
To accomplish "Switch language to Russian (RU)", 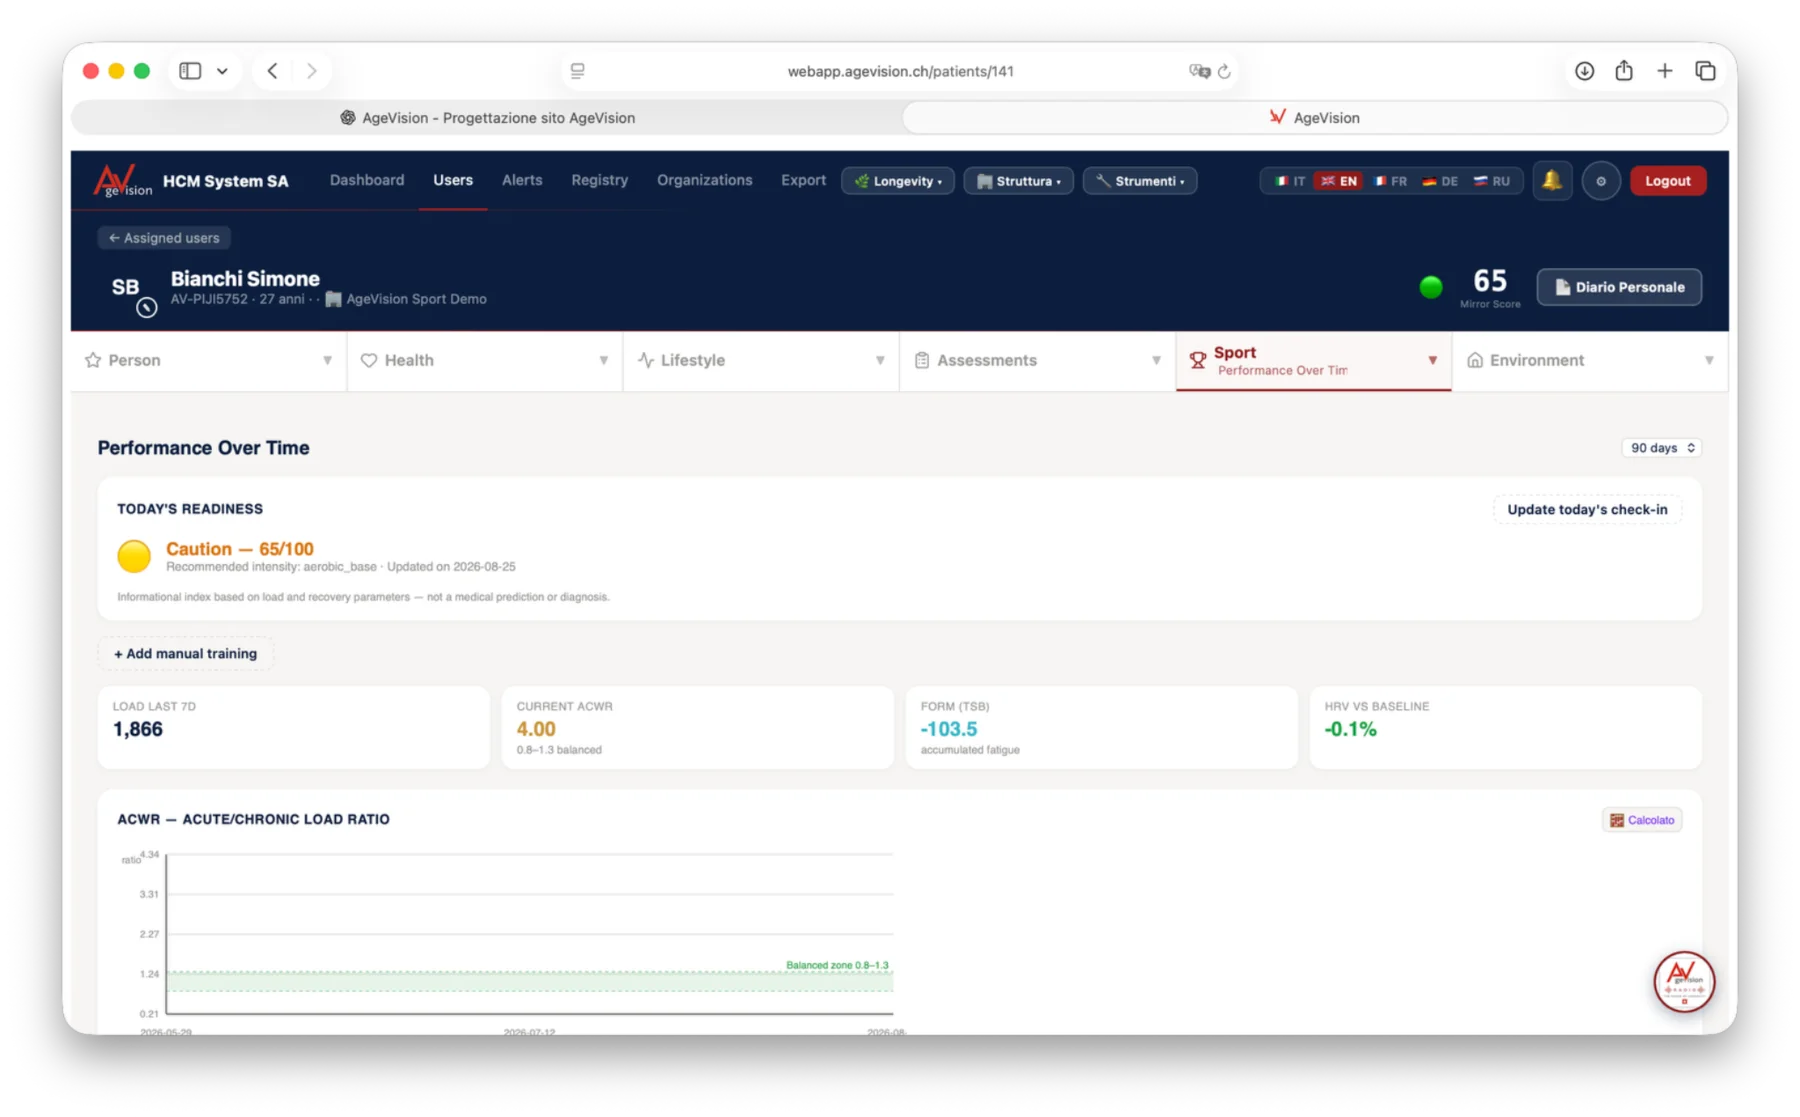I will 1491,181.
